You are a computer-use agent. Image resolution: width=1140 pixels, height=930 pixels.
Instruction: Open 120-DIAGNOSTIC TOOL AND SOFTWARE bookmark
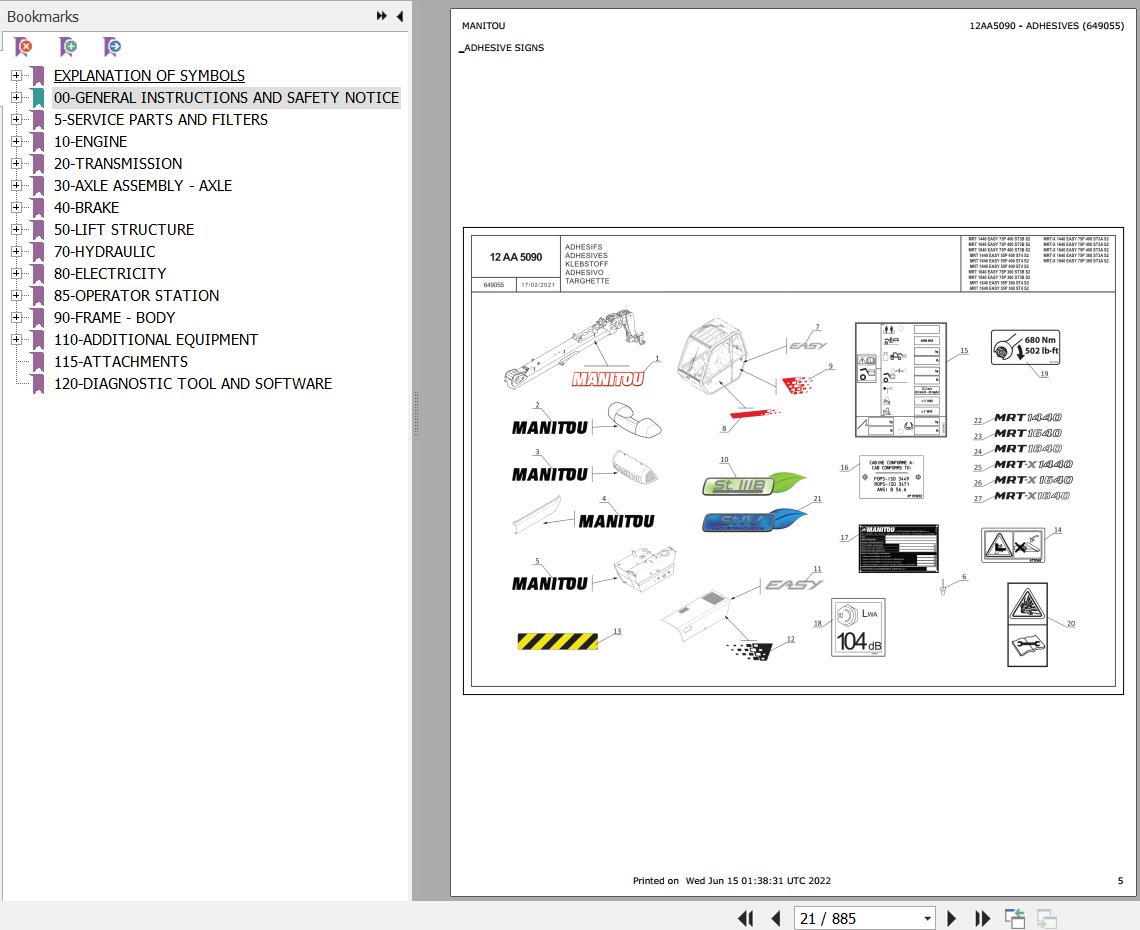click(193, 383)
